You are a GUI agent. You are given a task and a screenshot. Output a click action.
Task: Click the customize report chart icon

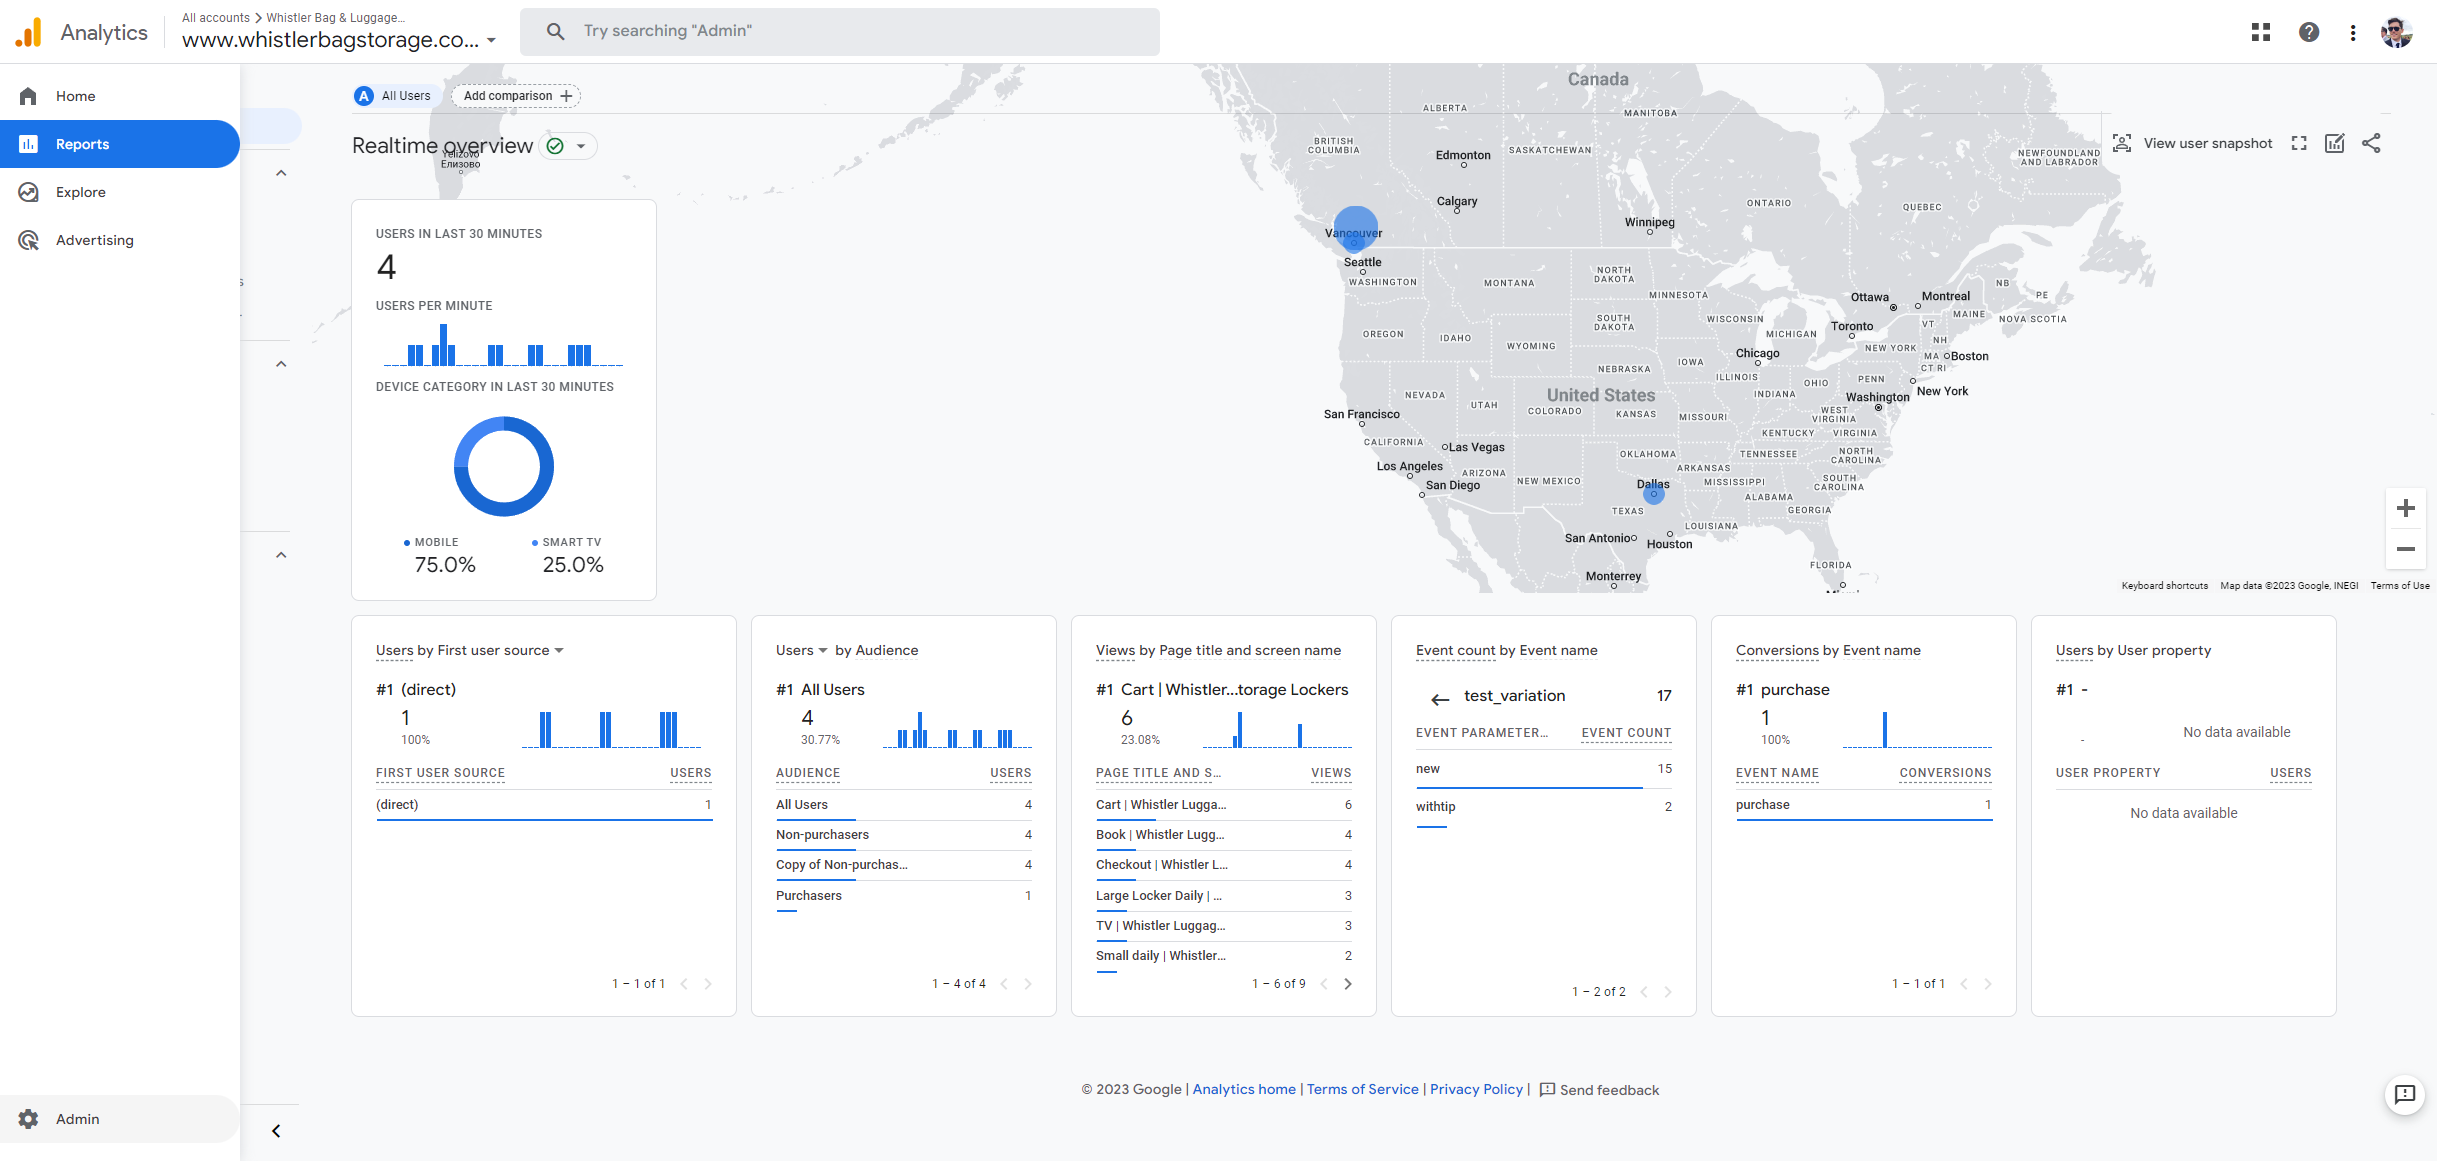2335,143
